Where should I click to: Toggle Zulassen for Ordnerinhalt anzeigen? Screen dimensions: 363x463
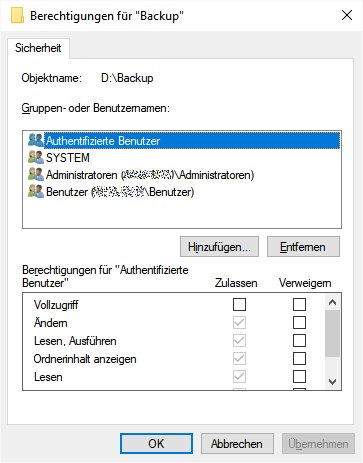(x=239, y=358)
